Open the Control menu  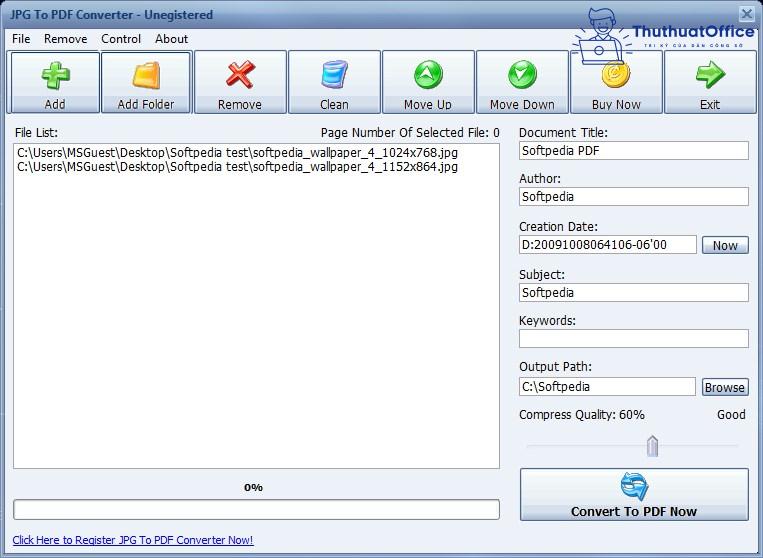[121, 39]
